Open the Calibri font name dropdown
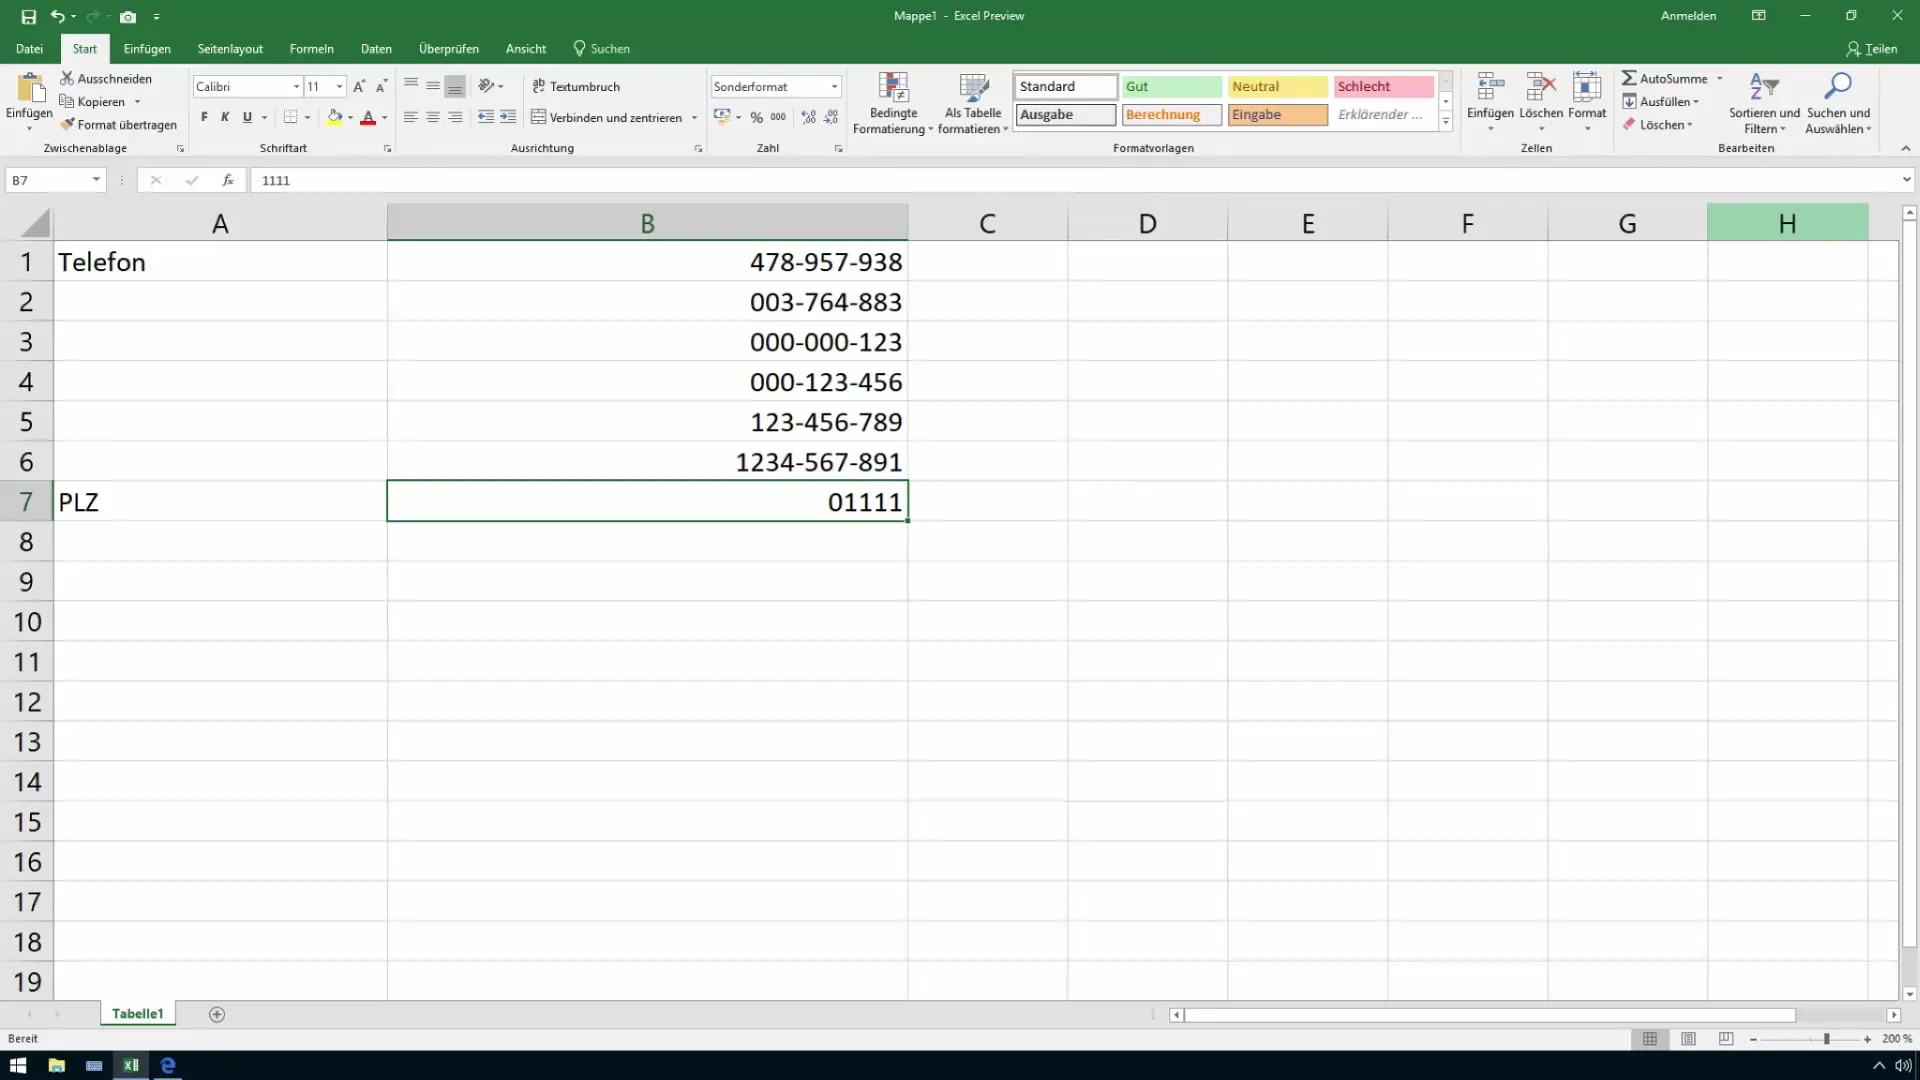The width and height of the screenshot is (1920, 1080). pyautogui.click(x=296, y=87)
